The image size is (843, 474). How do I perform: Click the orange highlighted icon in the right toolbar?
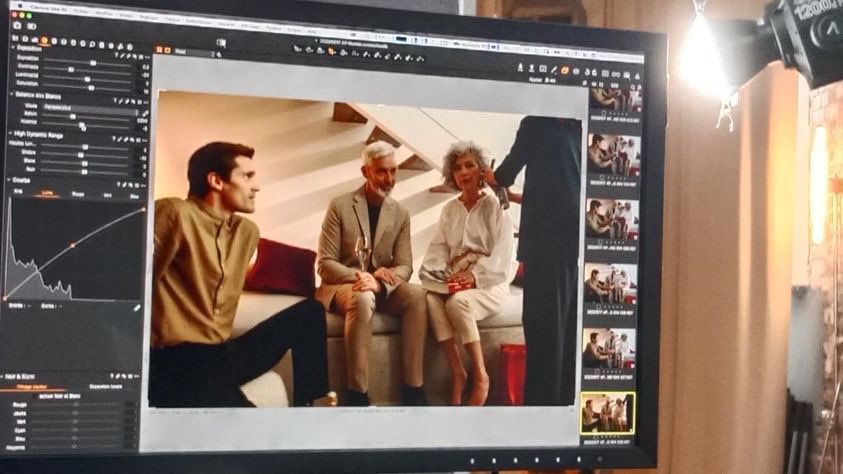565,70
